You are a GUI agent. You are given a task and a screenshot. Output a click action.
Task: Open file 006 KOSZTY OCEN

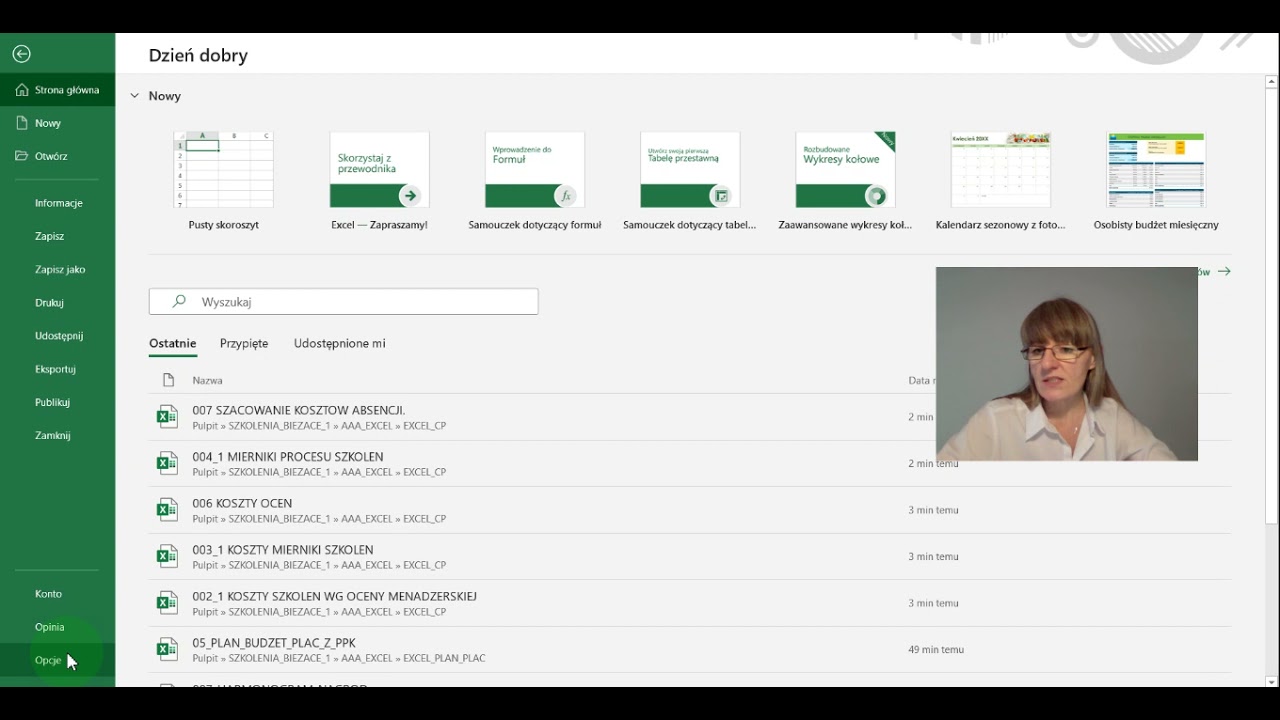pyautogui.click(x=242, y=503)
